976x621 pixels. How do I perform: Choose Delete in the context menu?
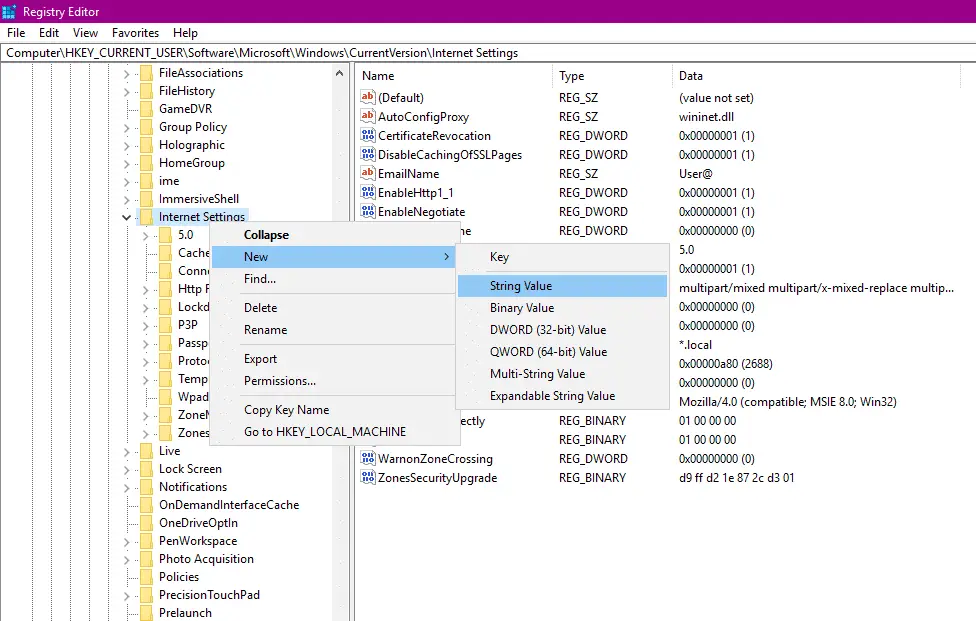[334, 307]
